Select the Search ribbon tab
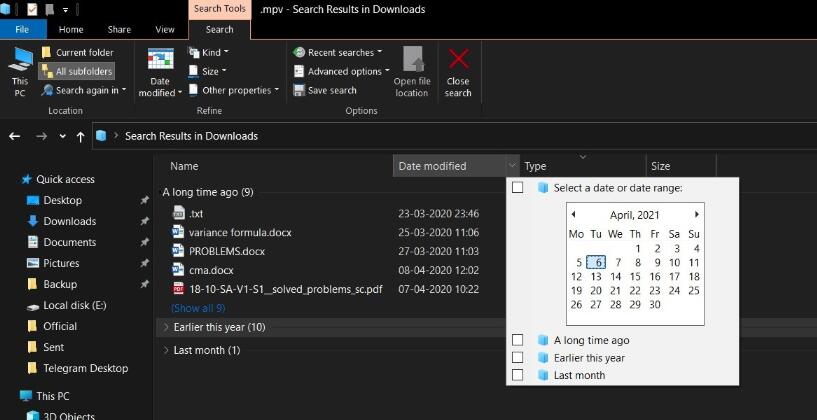This screenshot has width=817, height=420. click(x=219, y=29)
